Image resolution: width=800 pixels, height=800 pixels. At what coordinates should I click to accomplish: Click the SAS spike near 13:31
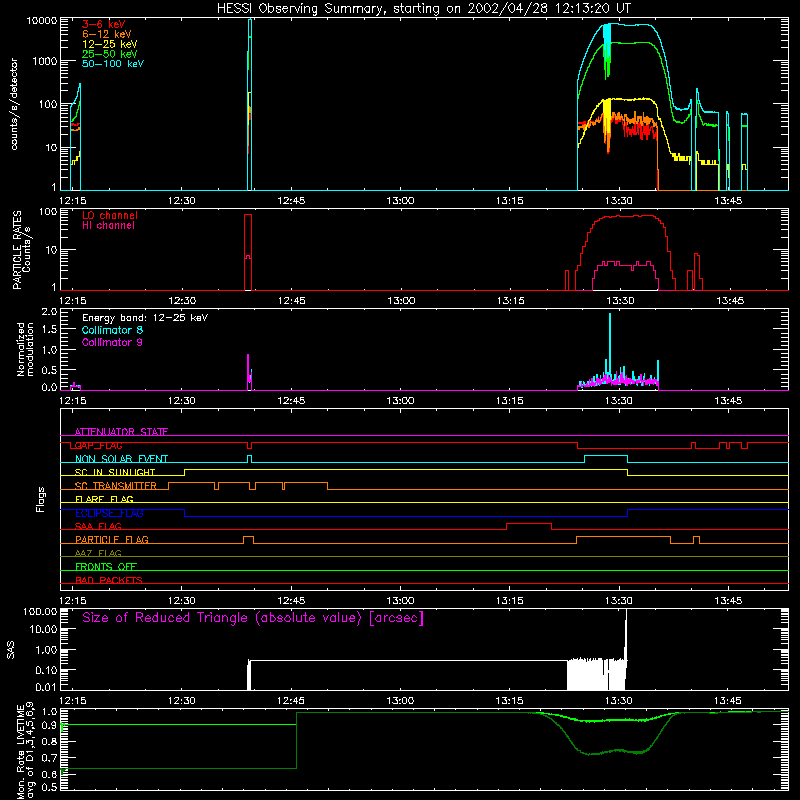pos(626,648)
